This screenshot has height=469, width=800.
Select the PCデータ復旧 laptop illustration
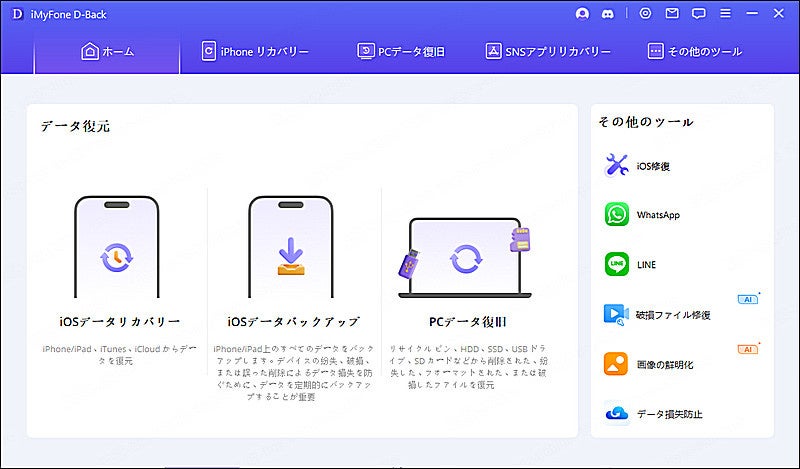coord(465,257)
